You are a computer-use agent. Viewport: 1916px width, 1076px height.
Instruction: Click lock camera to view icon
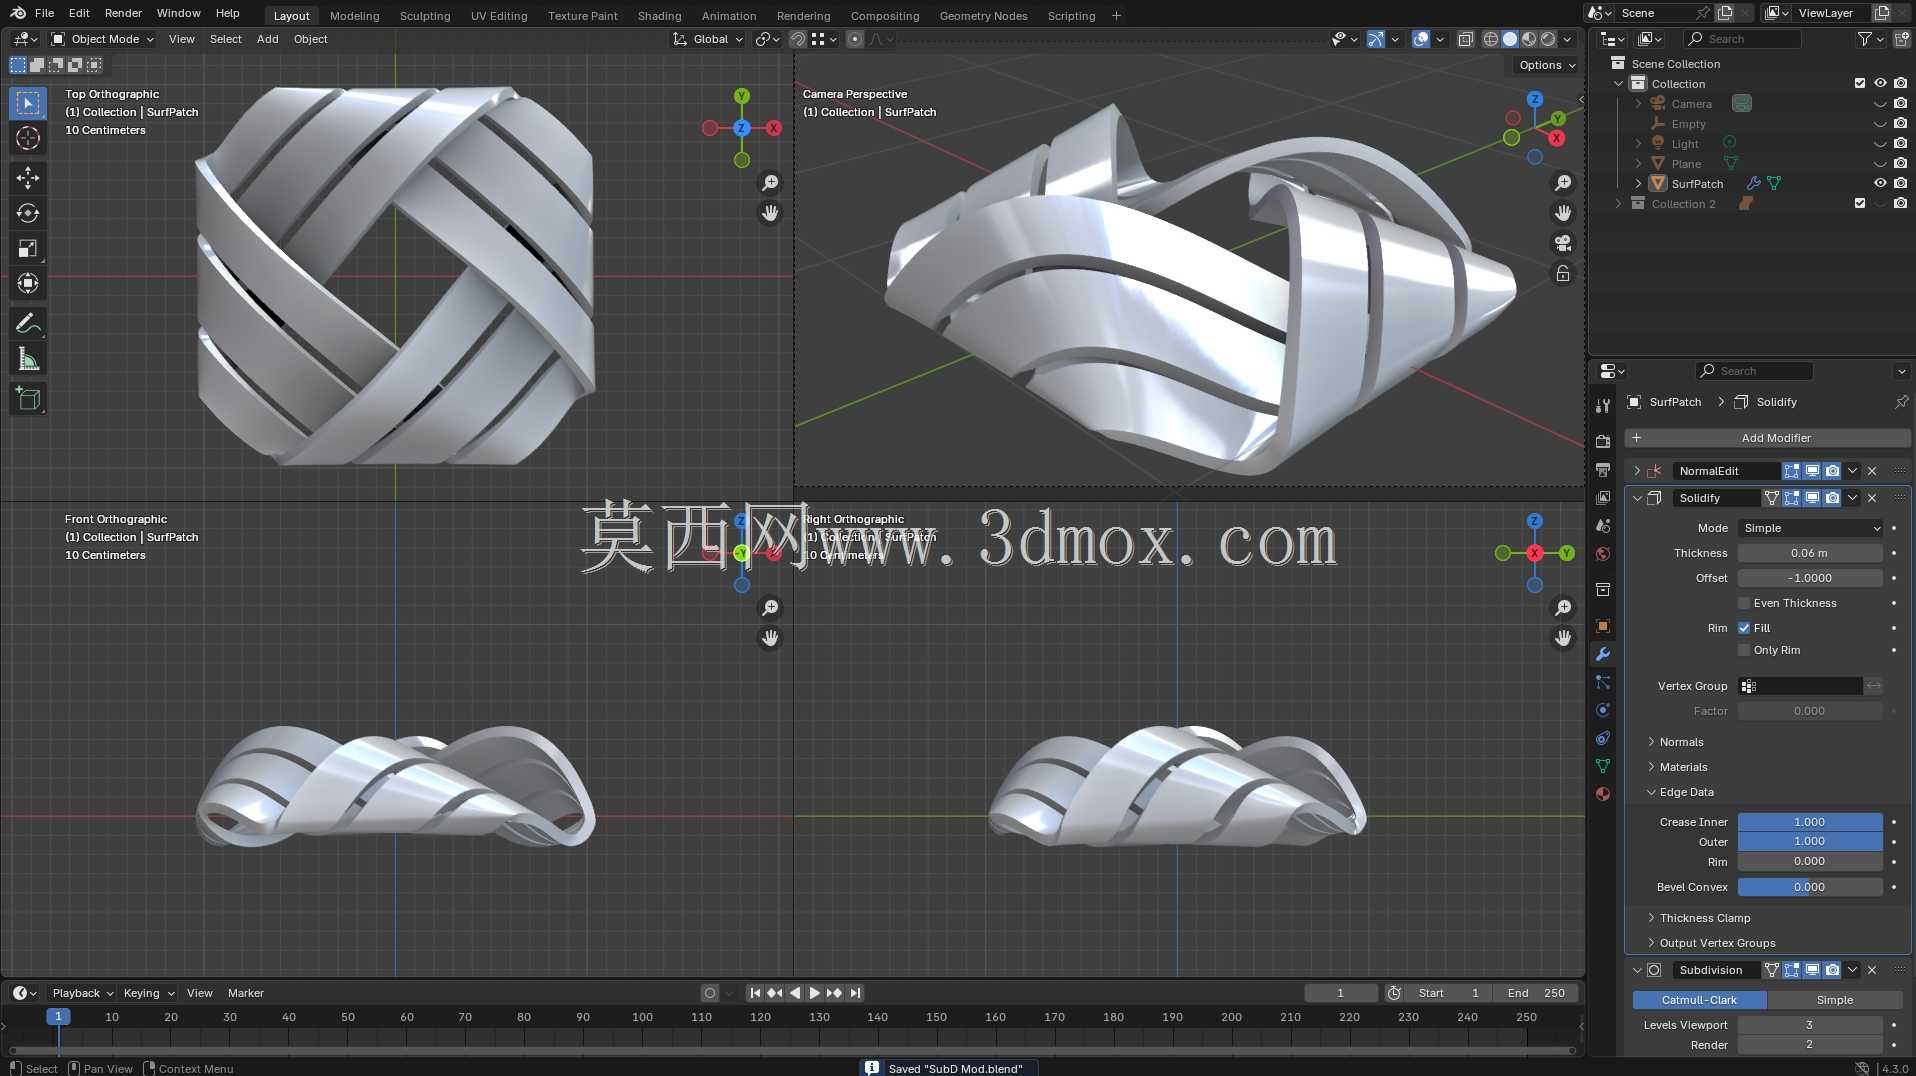pyautogui.click(x=1563, y=273)
